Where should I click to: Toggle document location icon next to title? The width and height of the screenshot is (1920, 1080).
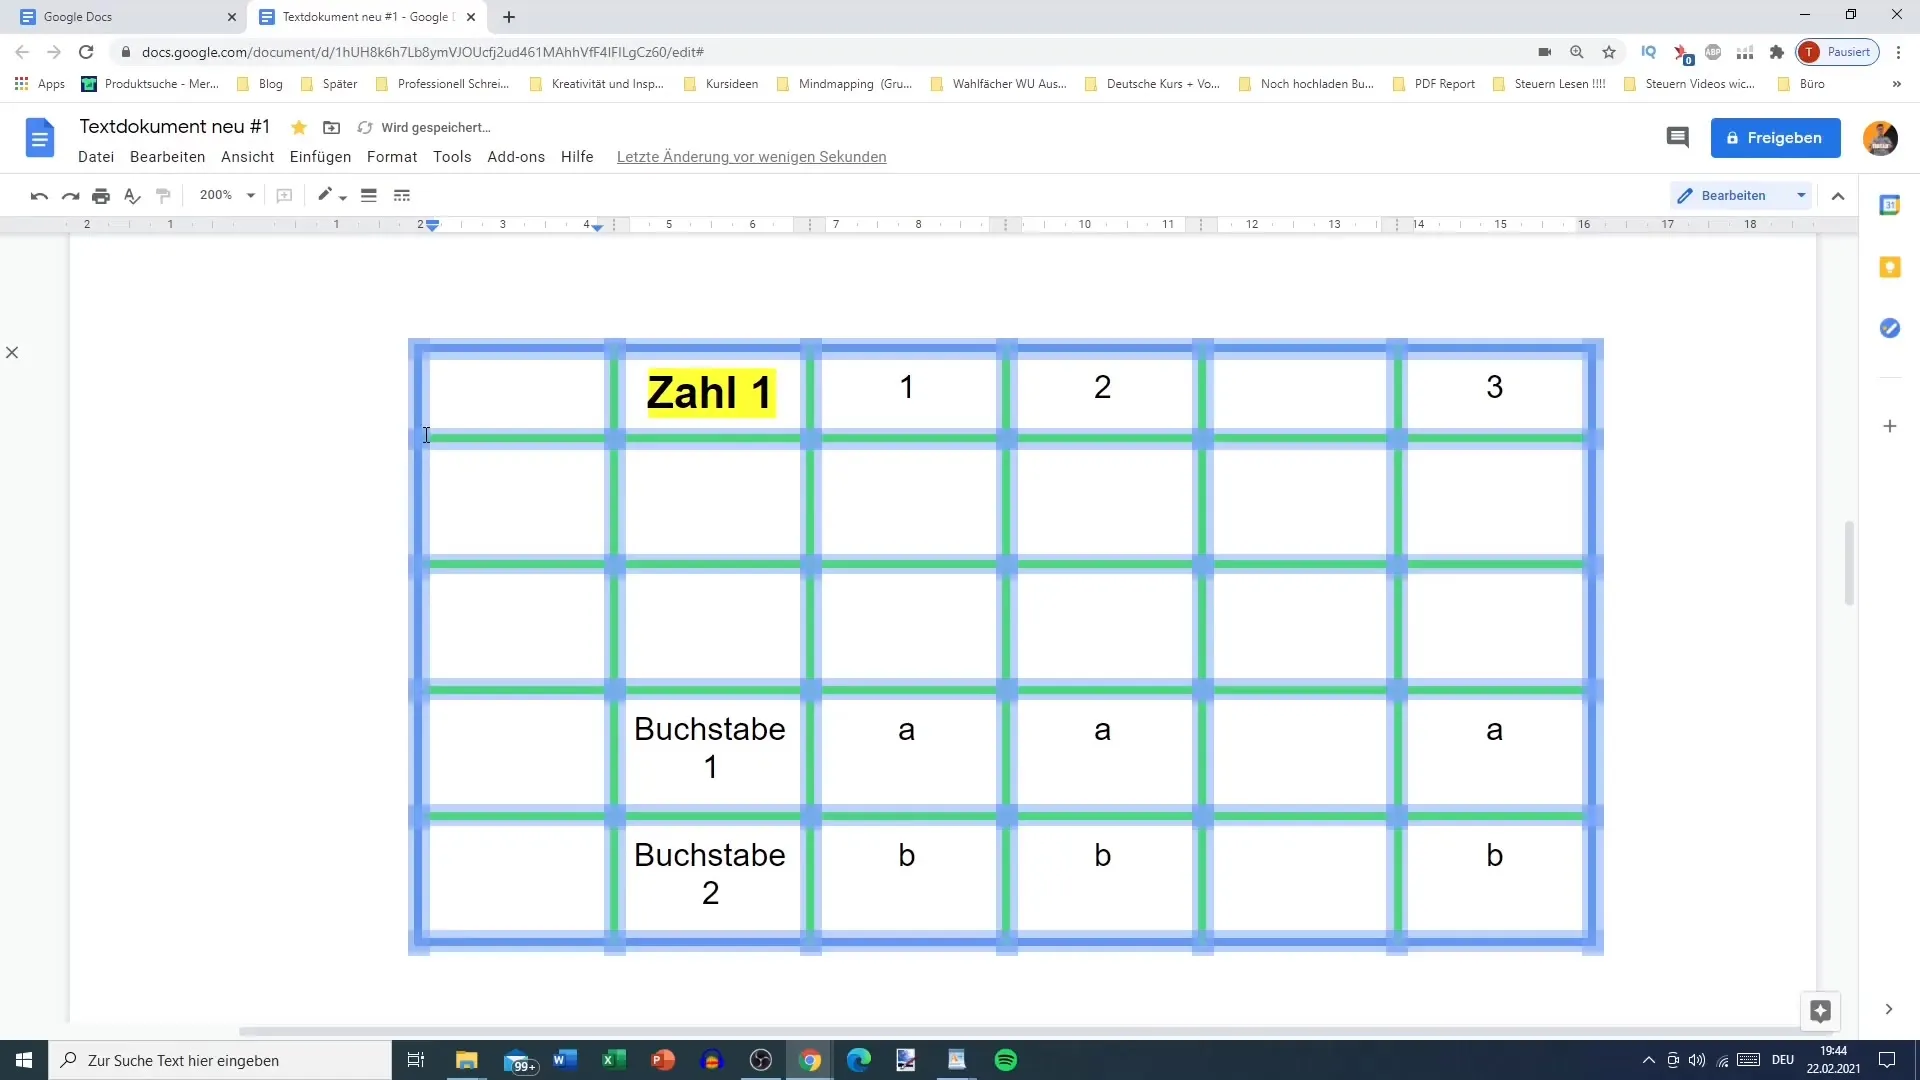click(334, 127)
